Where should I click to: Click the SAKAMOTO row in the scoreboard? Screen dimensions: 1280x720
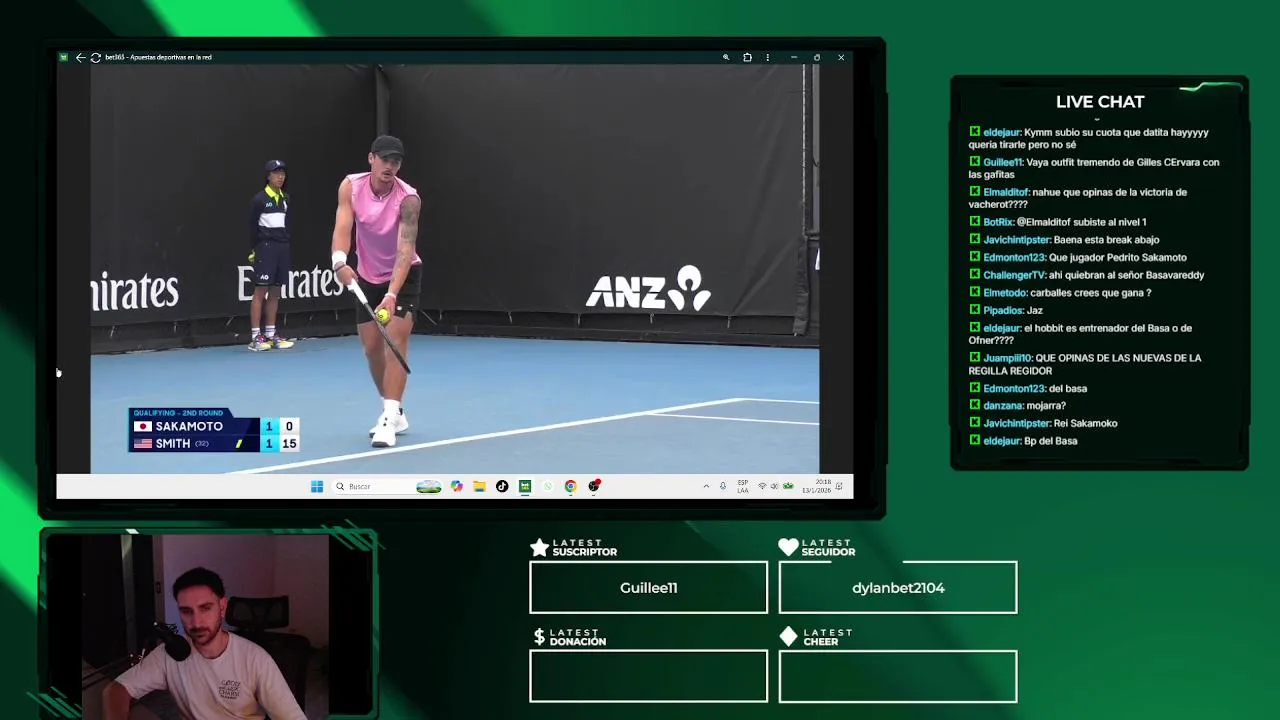click(214, 426)
